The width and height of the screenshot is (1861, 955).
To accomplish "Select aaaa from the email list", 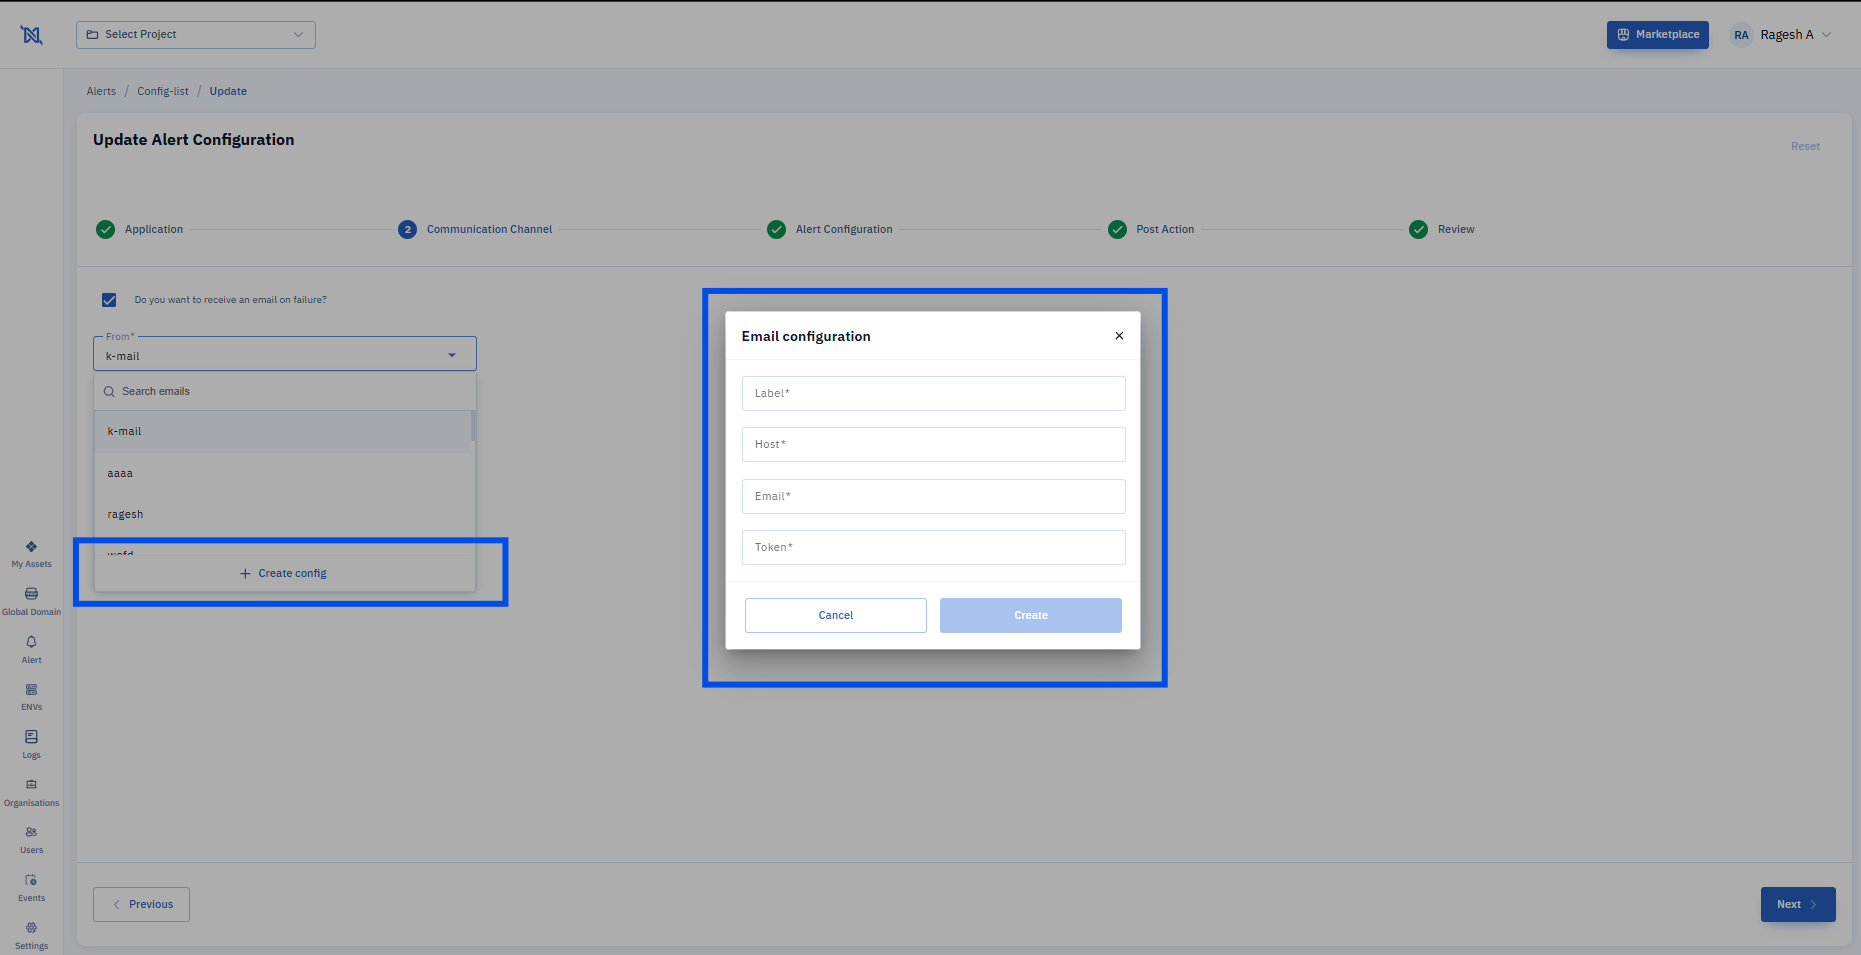I will (x=282, y=473).
